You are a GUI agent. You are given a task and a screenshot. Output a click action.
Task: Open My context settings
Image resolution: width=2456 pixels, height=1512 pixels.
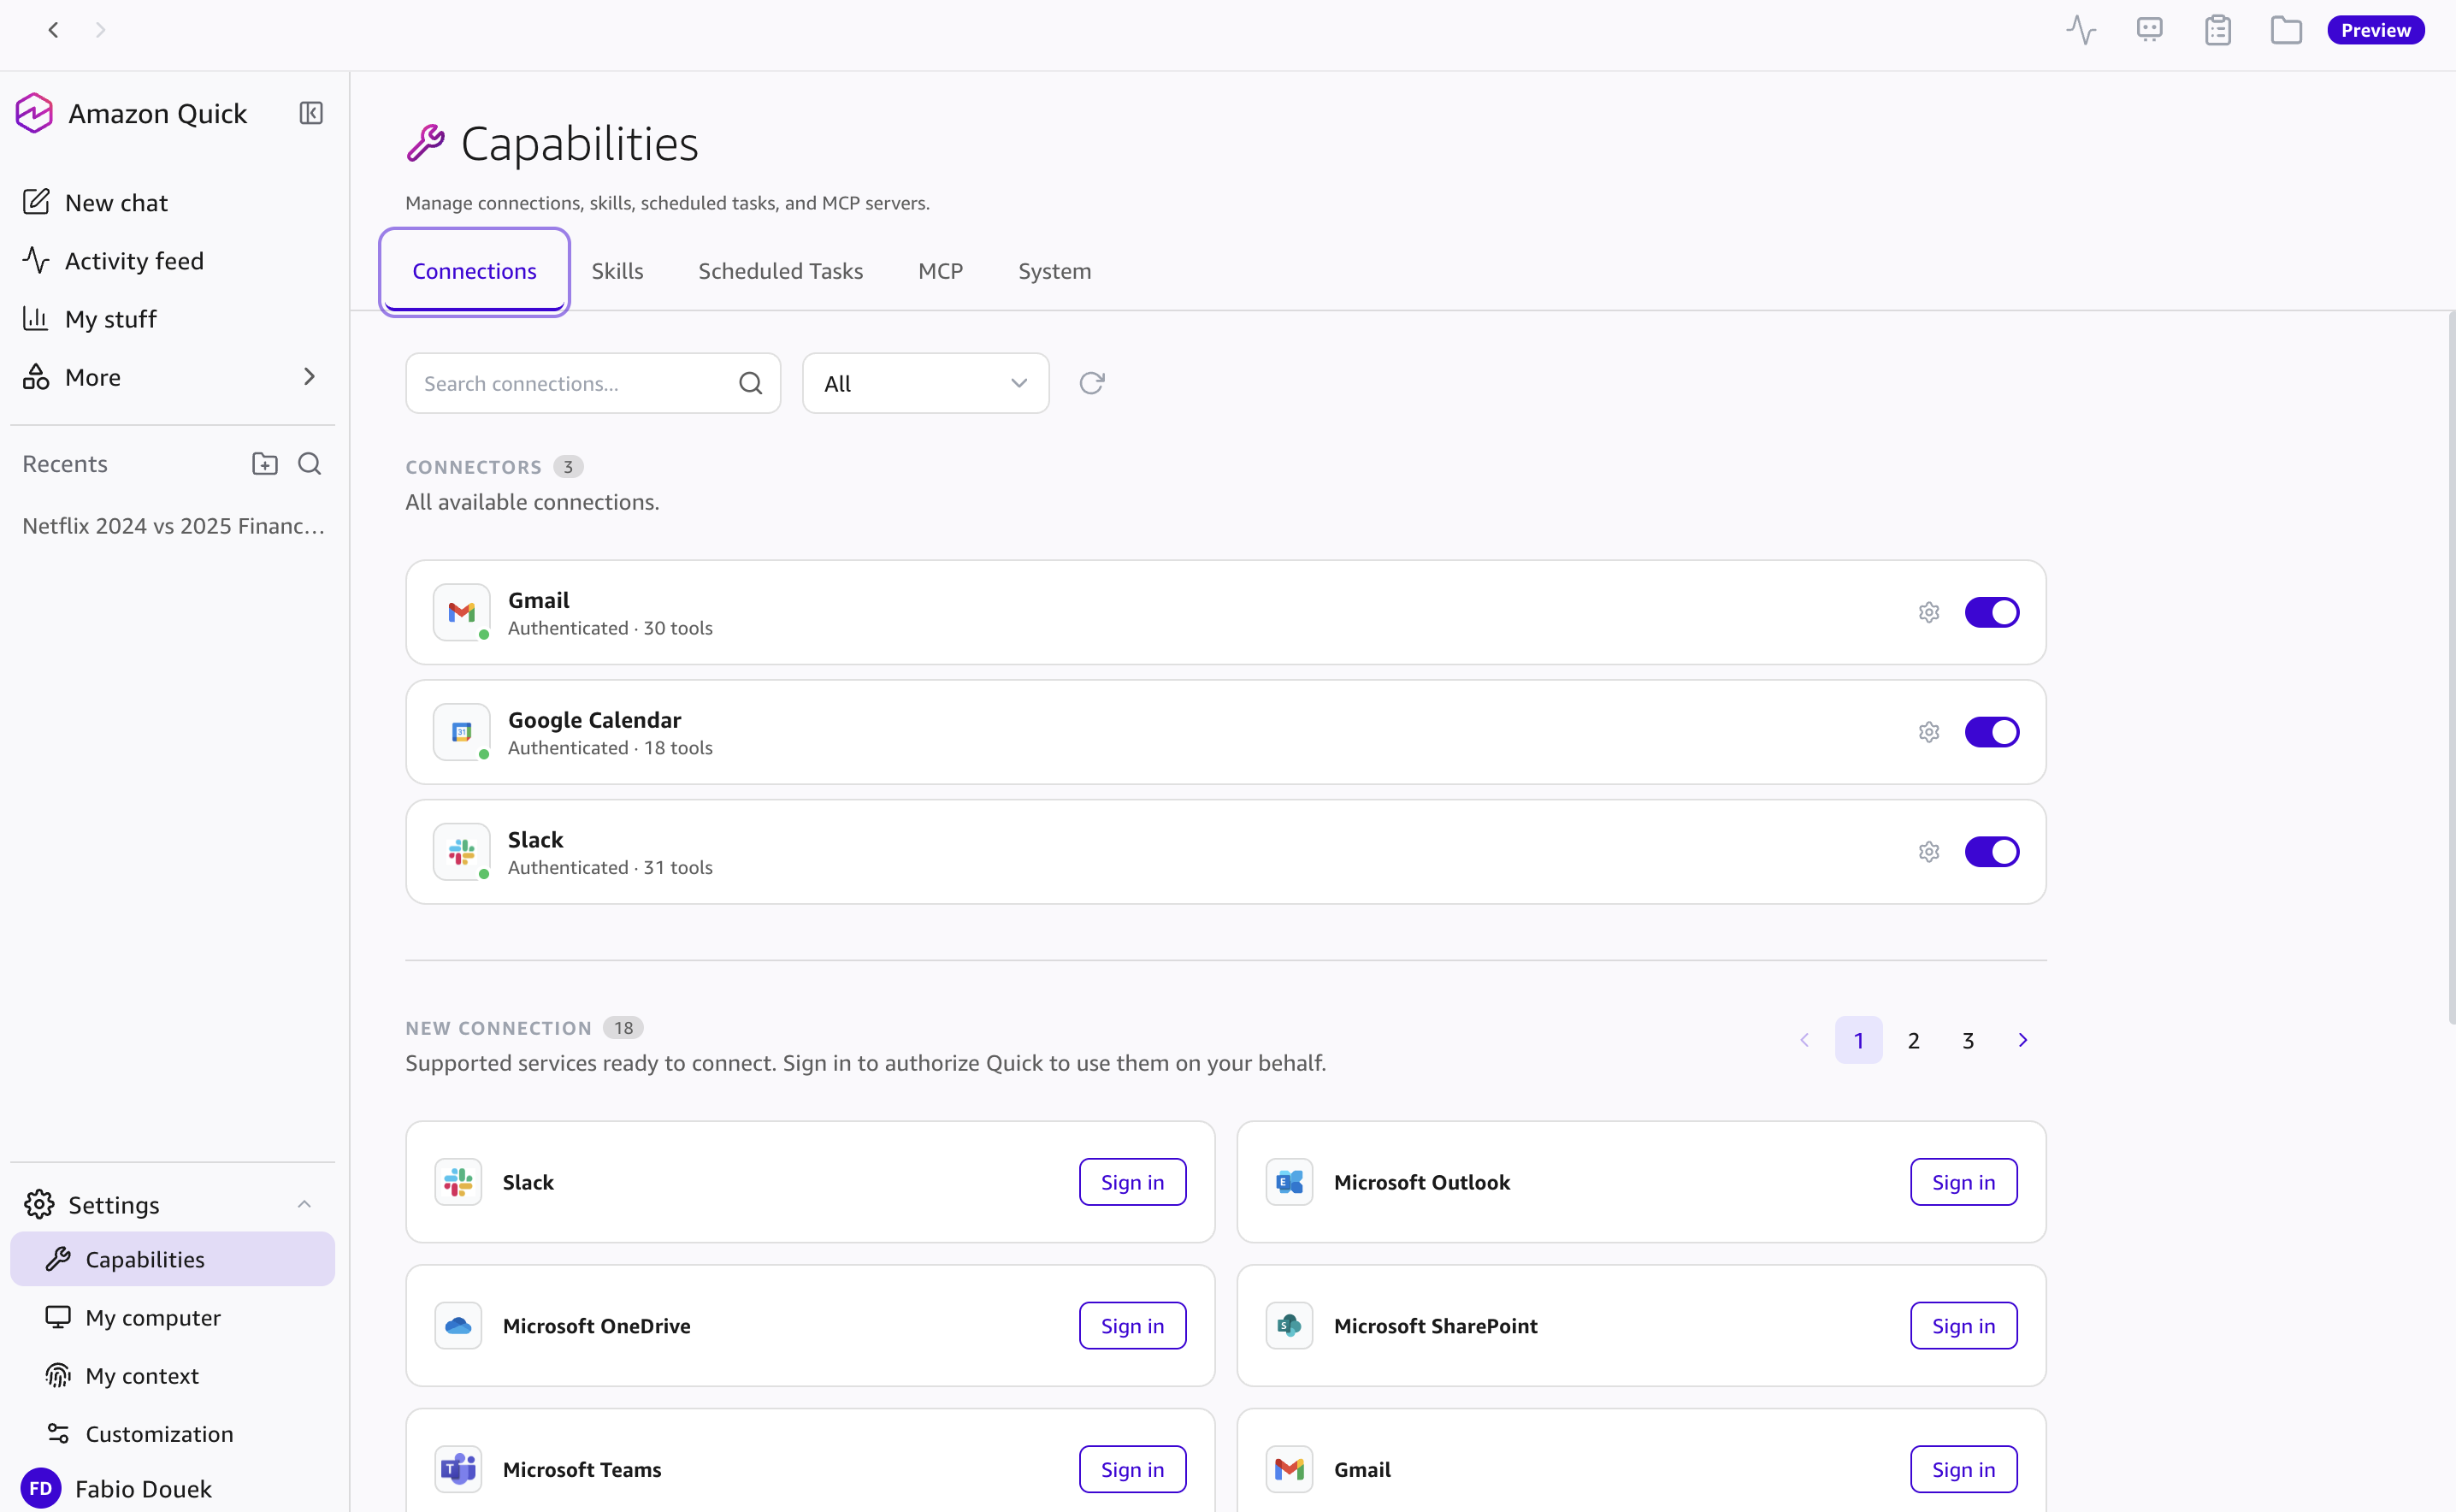(172, 1375)
